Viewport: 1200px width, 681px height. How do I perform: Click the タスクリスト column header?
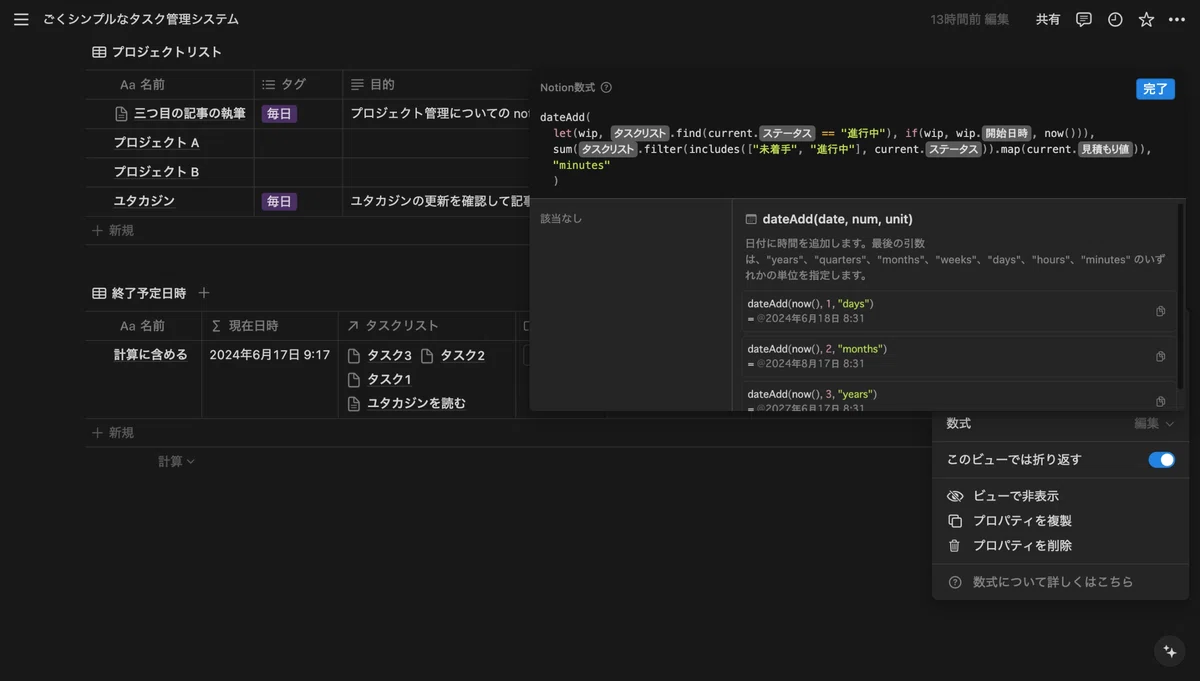point(427,326)
